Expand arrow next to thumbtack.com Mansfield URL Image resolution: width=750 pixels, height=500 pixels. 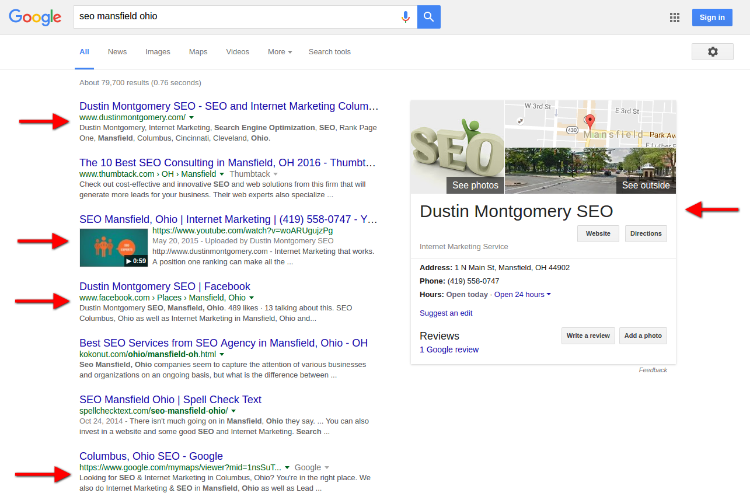(x=221, y=174)
